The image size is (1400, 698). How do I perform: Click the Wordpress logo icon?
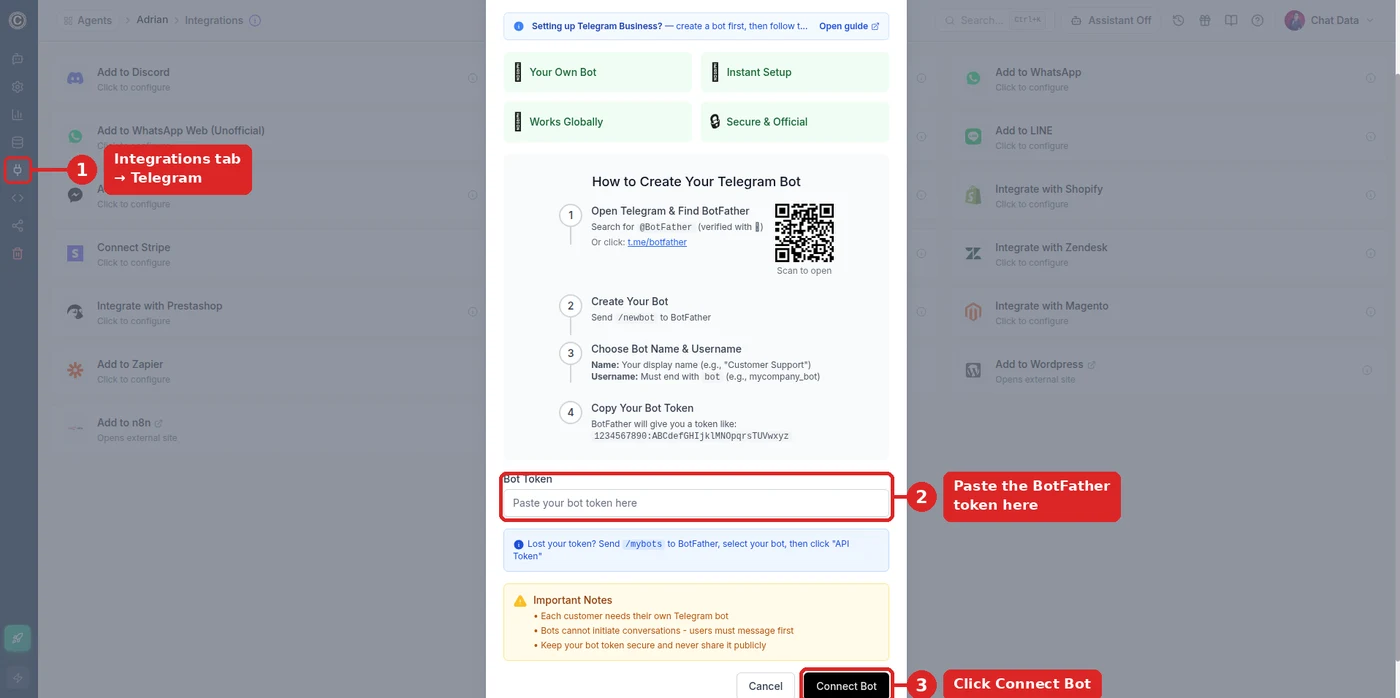pos(973,371)
